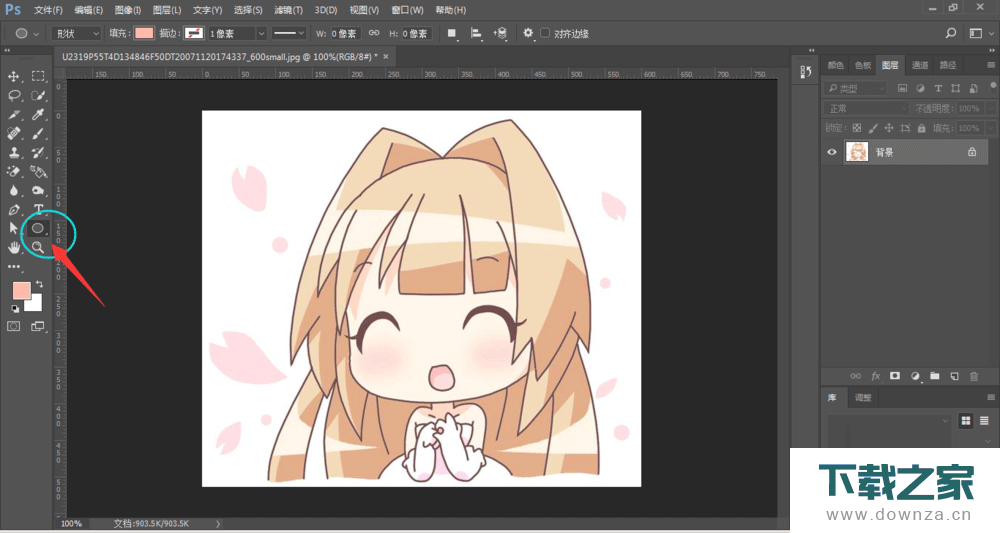The height and width of the screenshot is (533, 1000).
Task: Select the Rectangular Marquee tool
Action: (38, 77)
